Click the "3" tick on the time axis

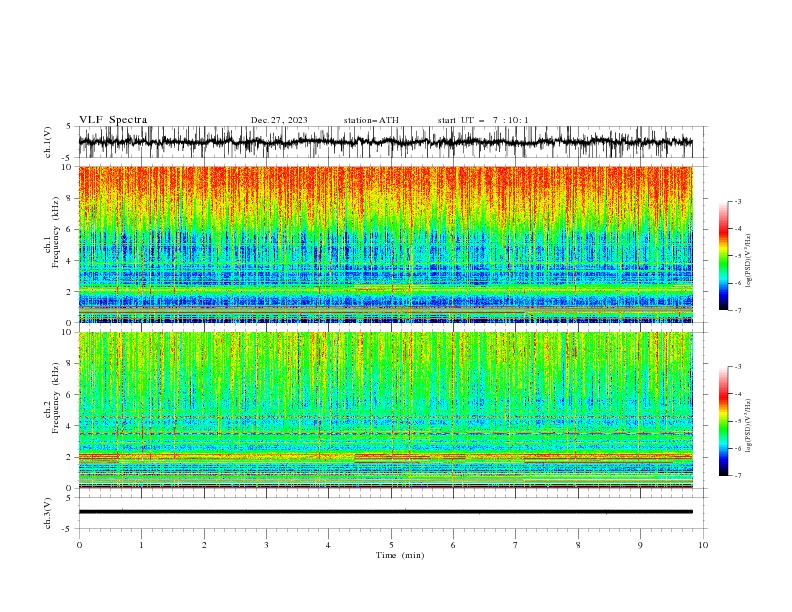pos(266,545)
